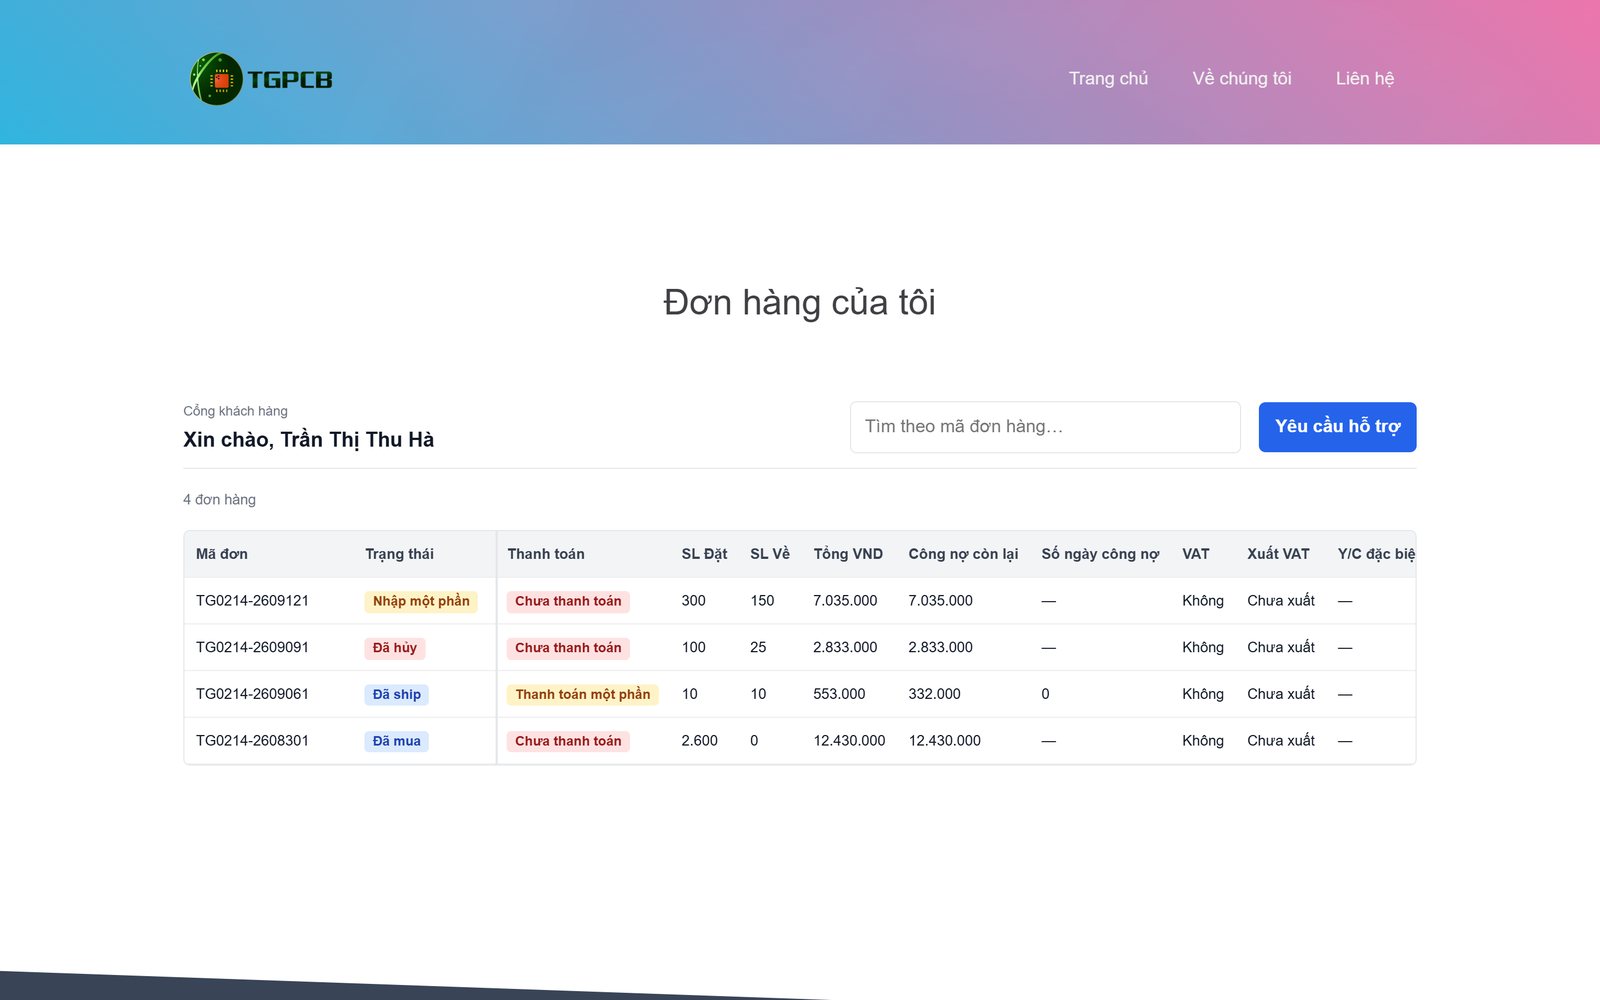Click the Nhập một phần status badge
This screenshot has height=1000, width=1600.
(421, 601)
